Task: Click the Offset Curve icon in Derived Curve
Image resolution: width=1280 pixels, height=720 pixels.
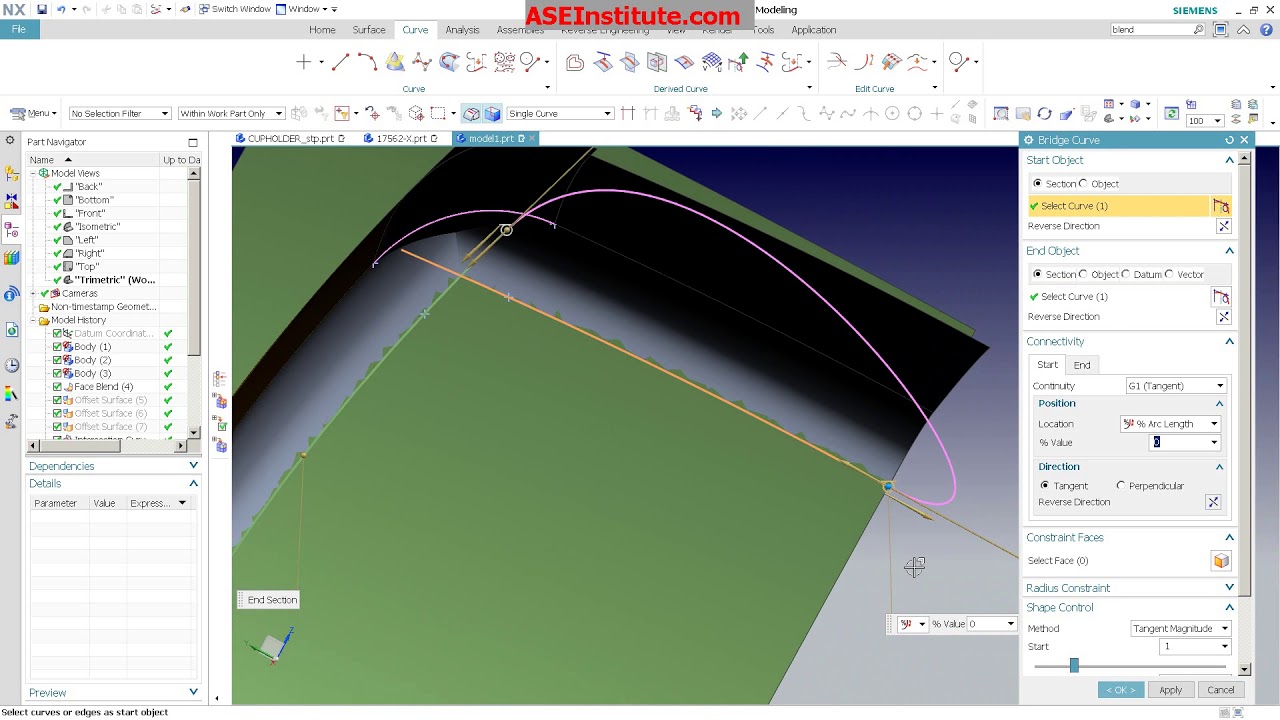Action: tap(575, 63)
